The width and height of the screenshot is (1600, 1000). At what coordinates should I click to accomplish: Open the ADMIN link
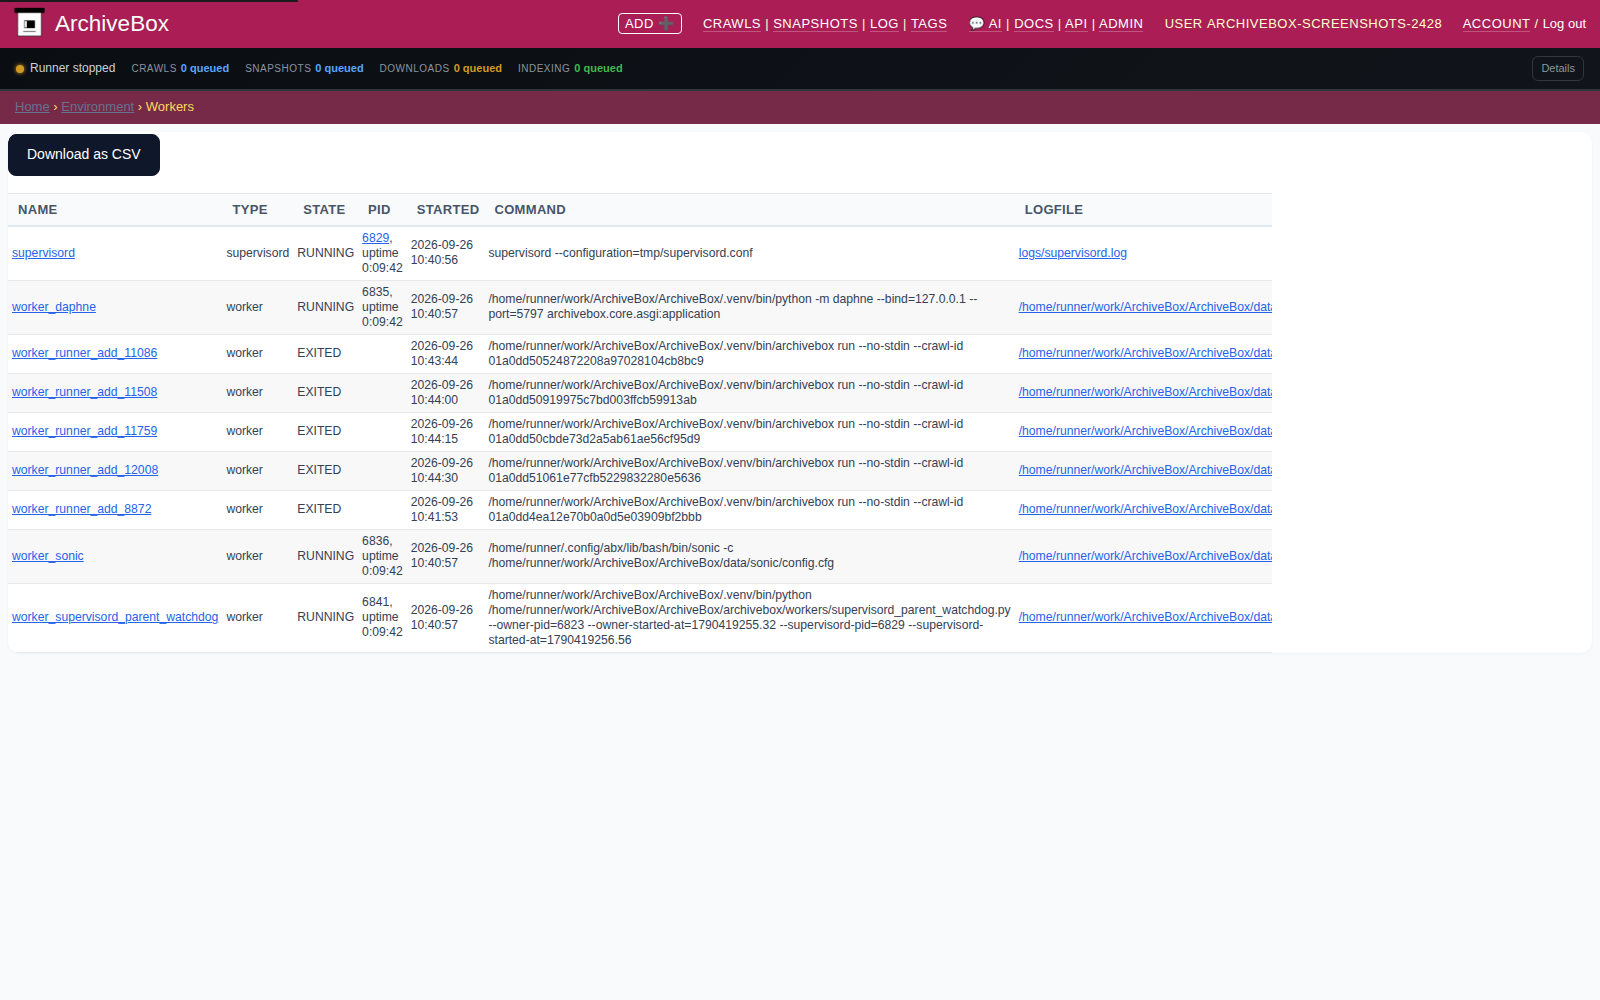(1121, 24)
